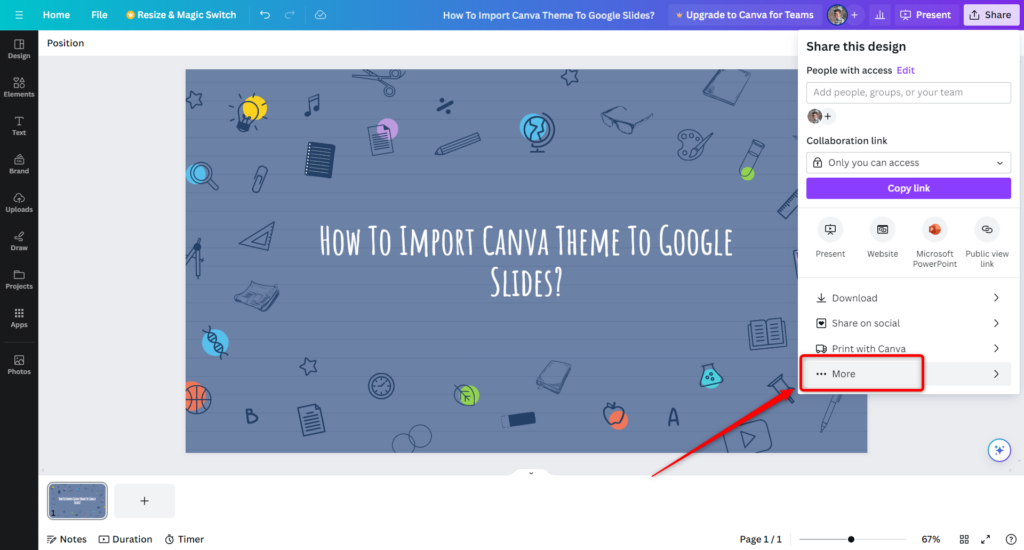Switch to grid view

(x=964, y=539)
